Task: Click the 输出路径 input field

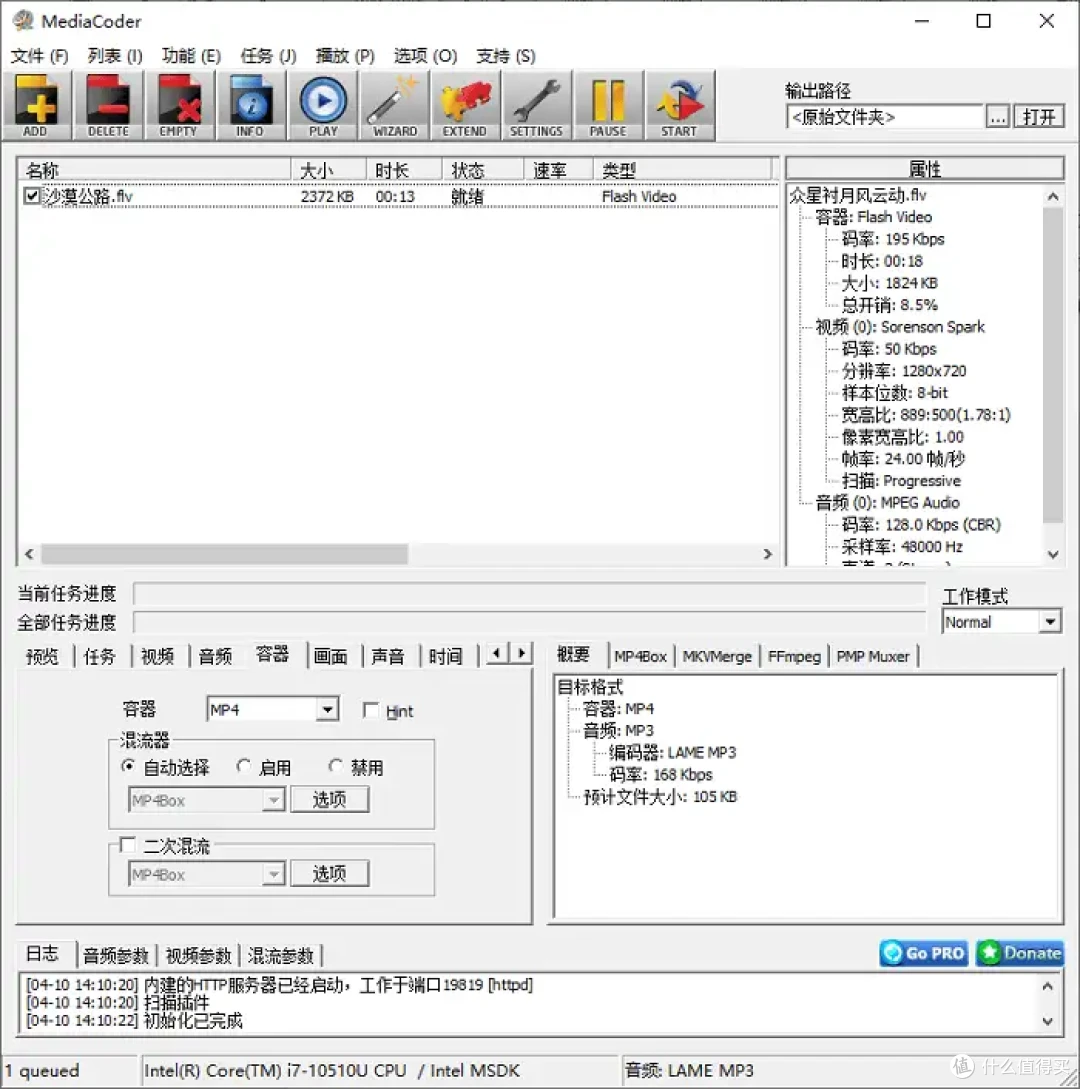Action: click(x=885, y=117)
